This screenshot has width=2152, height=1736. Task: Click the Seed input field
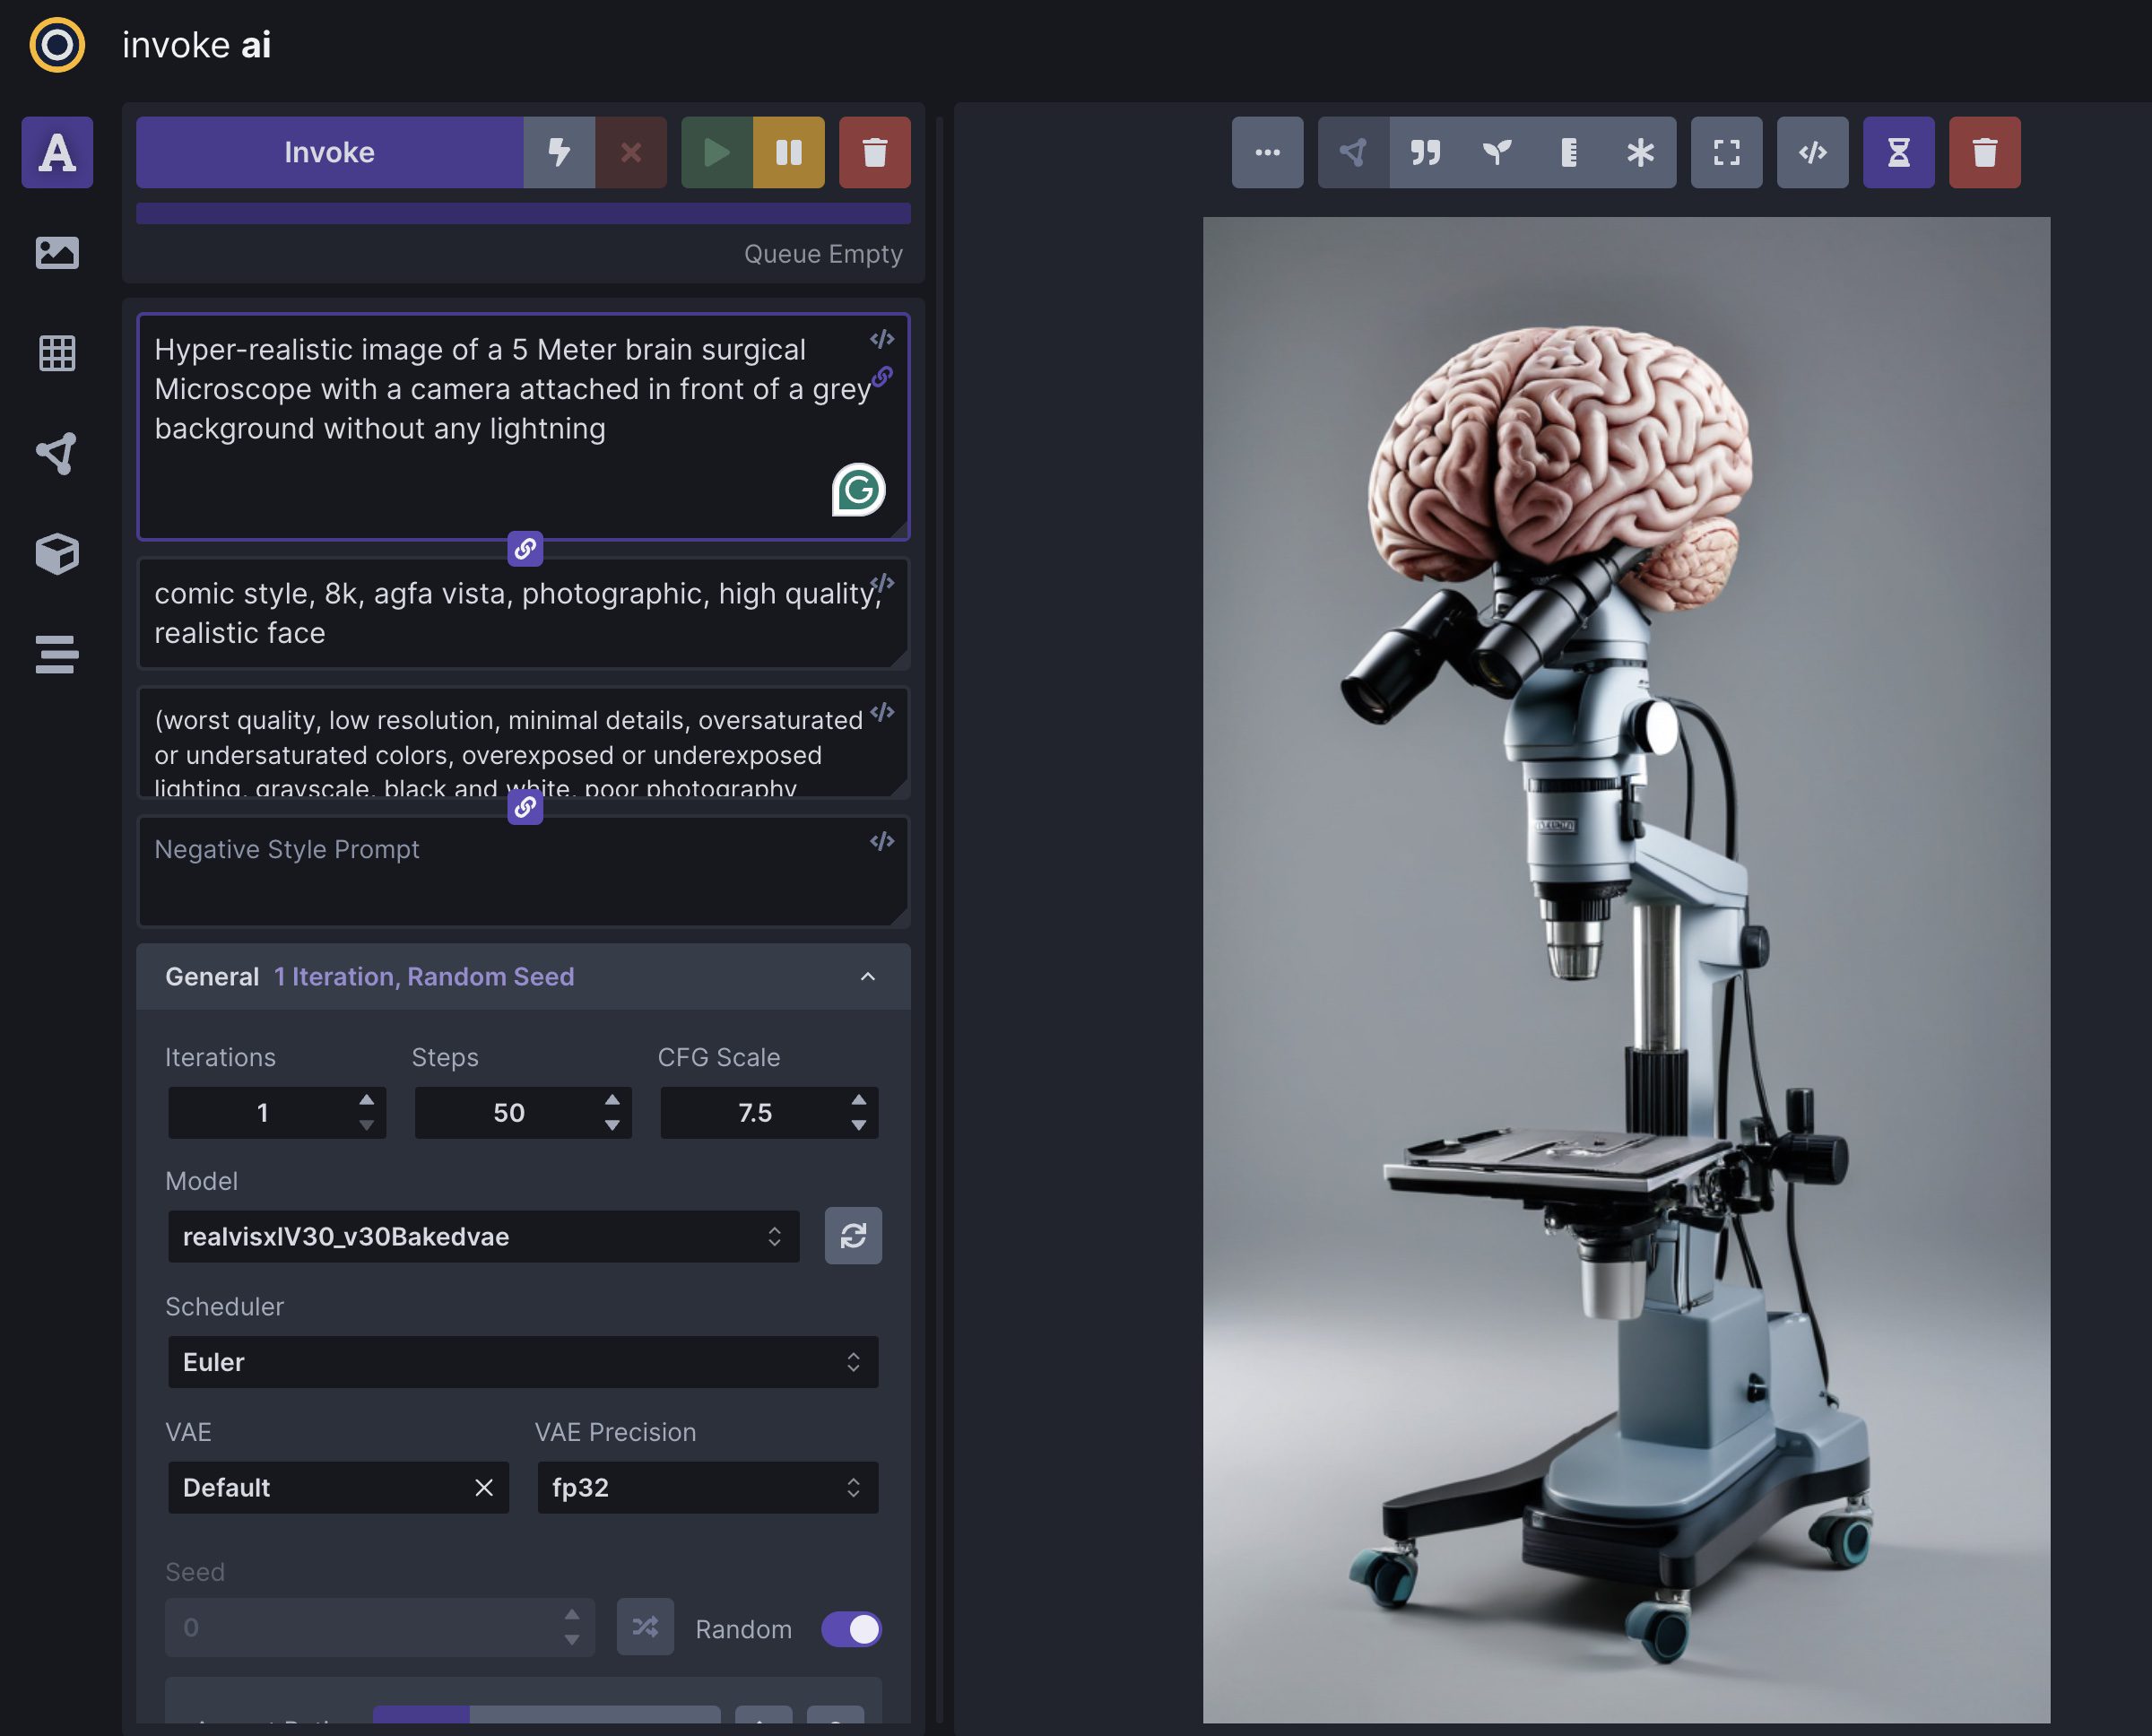click(380, 1628)
